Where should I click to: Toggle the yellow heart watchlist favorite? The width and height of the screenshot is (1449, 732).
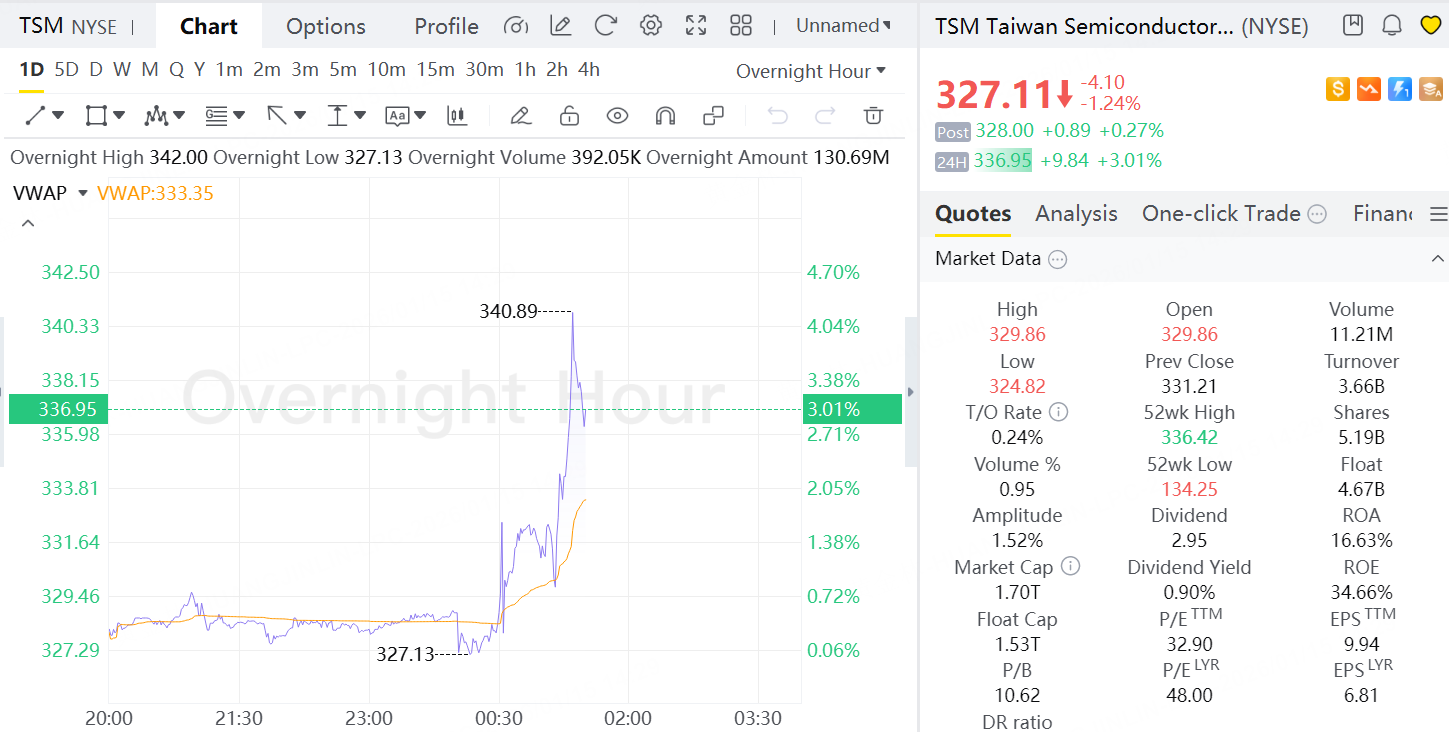(x=1430, y=26)
